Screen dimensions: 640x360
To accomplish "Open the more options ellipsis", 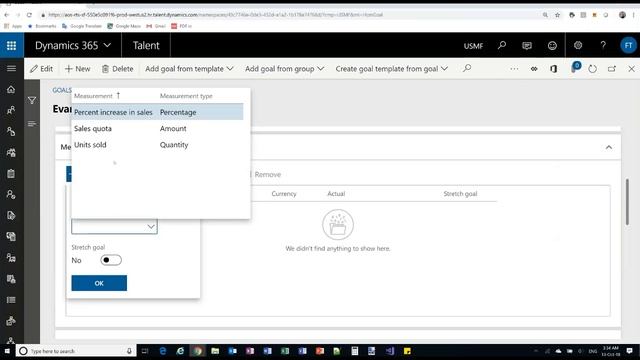I will click(x=514, y=69).
